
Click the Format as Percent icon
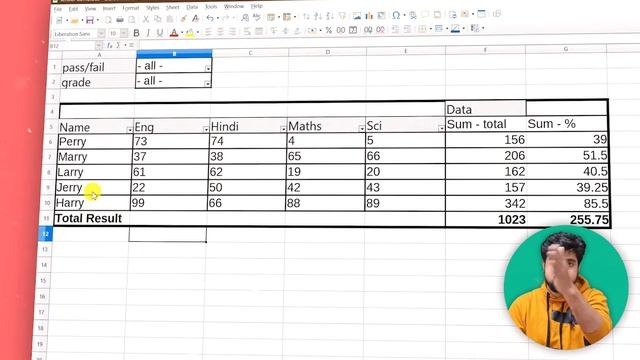329,31
